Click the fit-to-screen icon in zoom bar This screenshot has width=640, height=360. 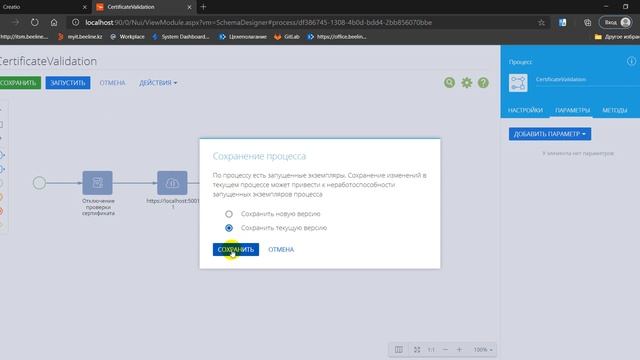[417, 350]
